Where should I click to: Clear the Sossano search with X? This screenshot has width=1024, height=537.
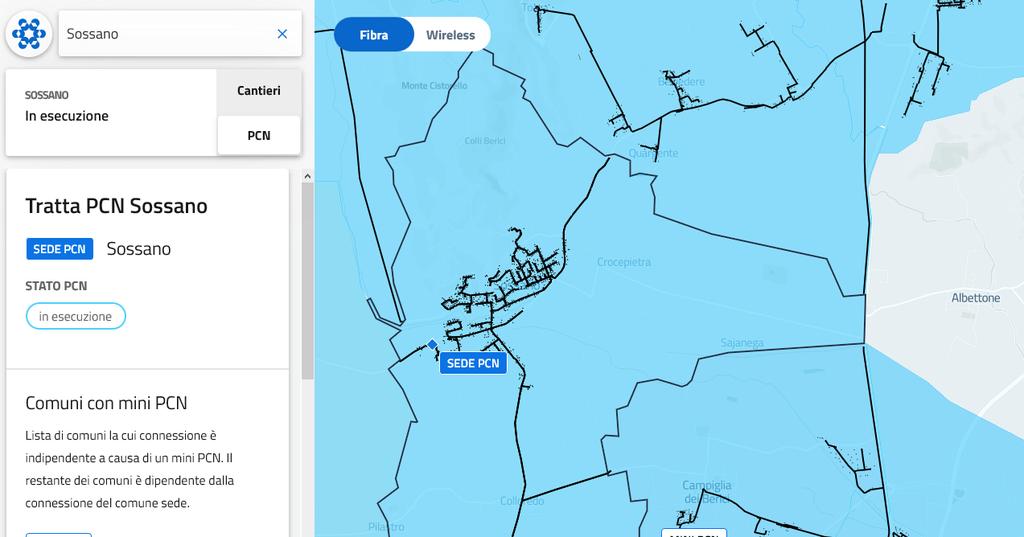click(282, 34)
